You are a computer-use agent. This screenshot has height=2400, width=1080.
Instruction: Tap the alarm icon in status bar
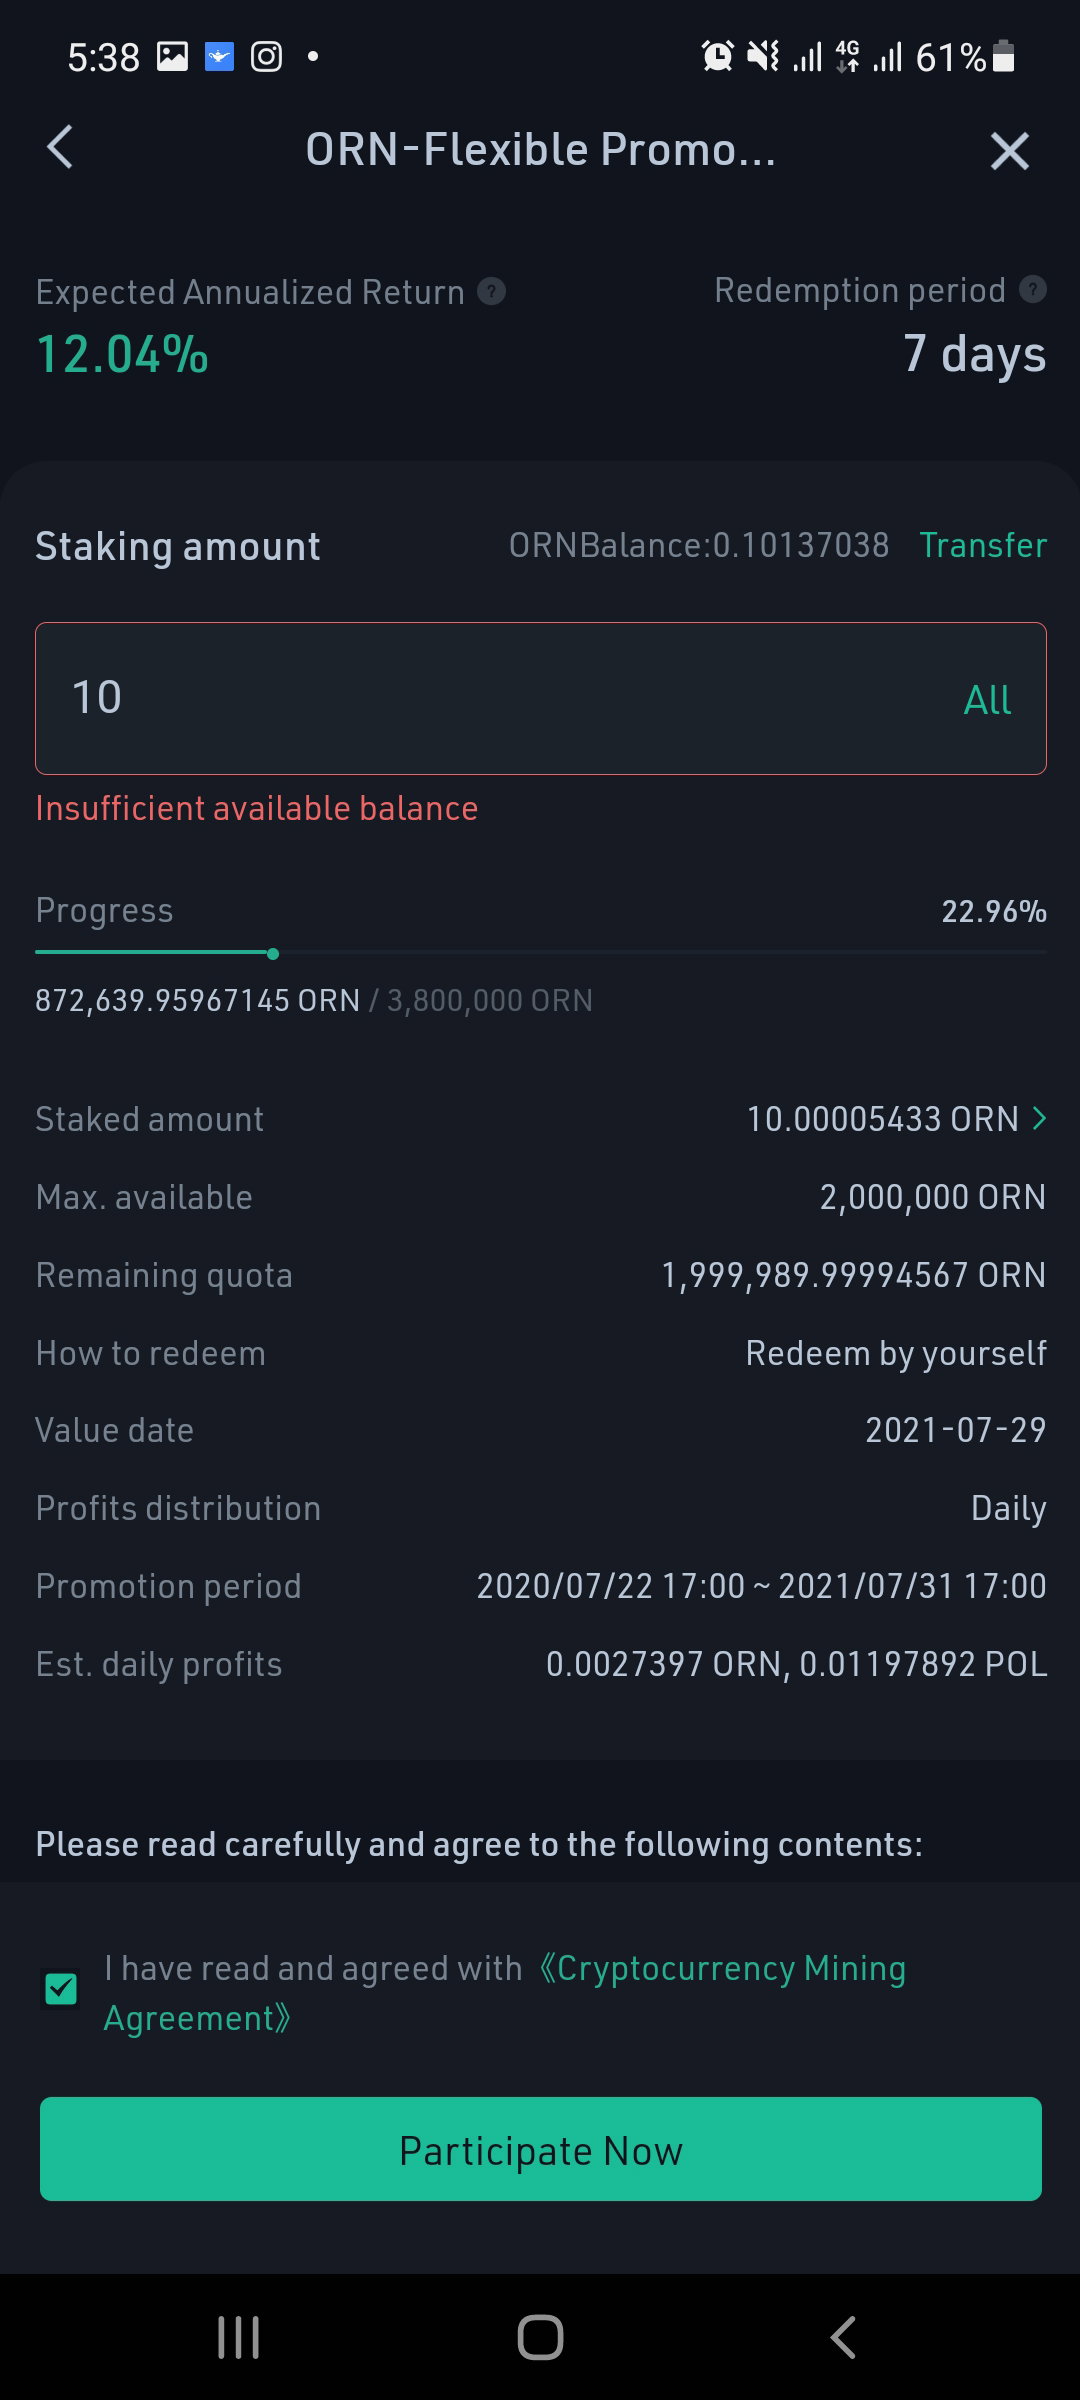pyautogui.click(x=717, y=56)
